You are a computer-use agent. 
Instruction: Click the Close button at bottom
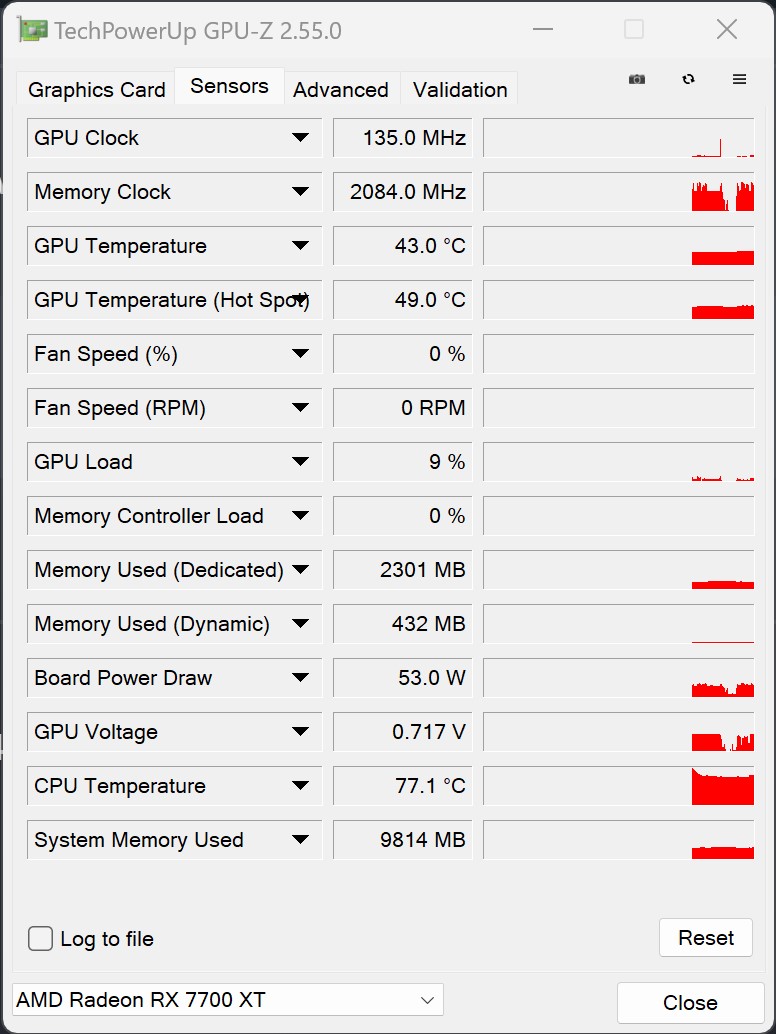[690, 1003]
